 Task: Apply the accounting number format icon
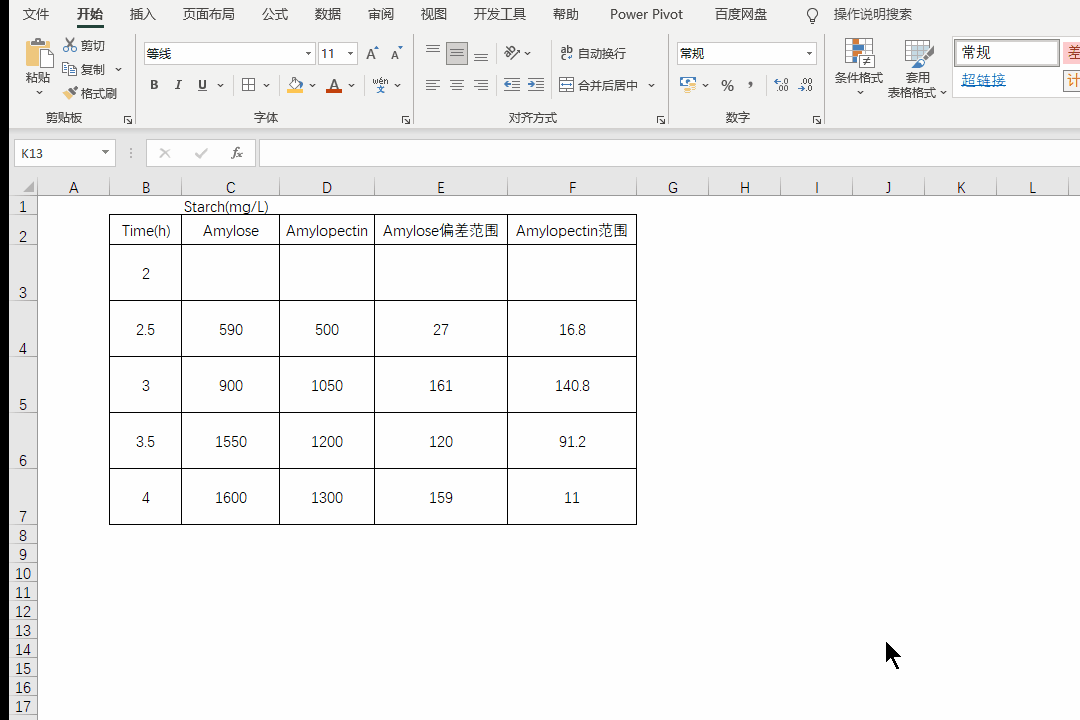click(687, 85)
